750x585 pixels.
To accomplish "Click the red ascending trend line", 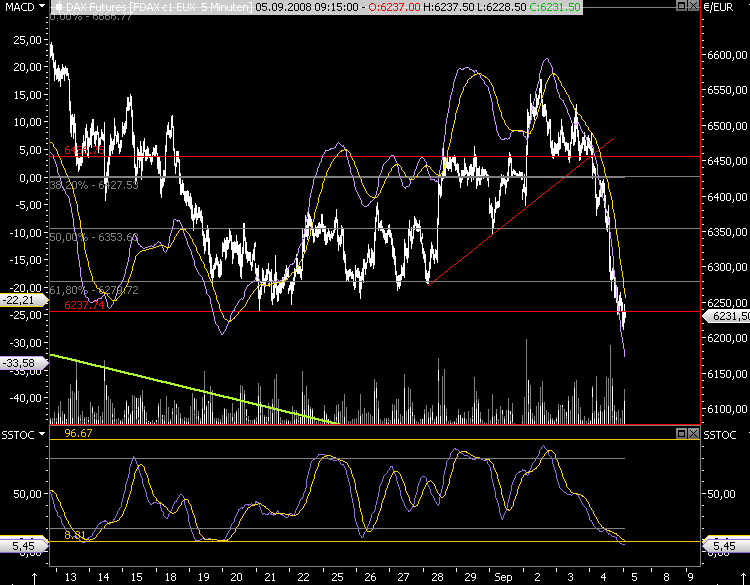I will (x=521, y=211).
